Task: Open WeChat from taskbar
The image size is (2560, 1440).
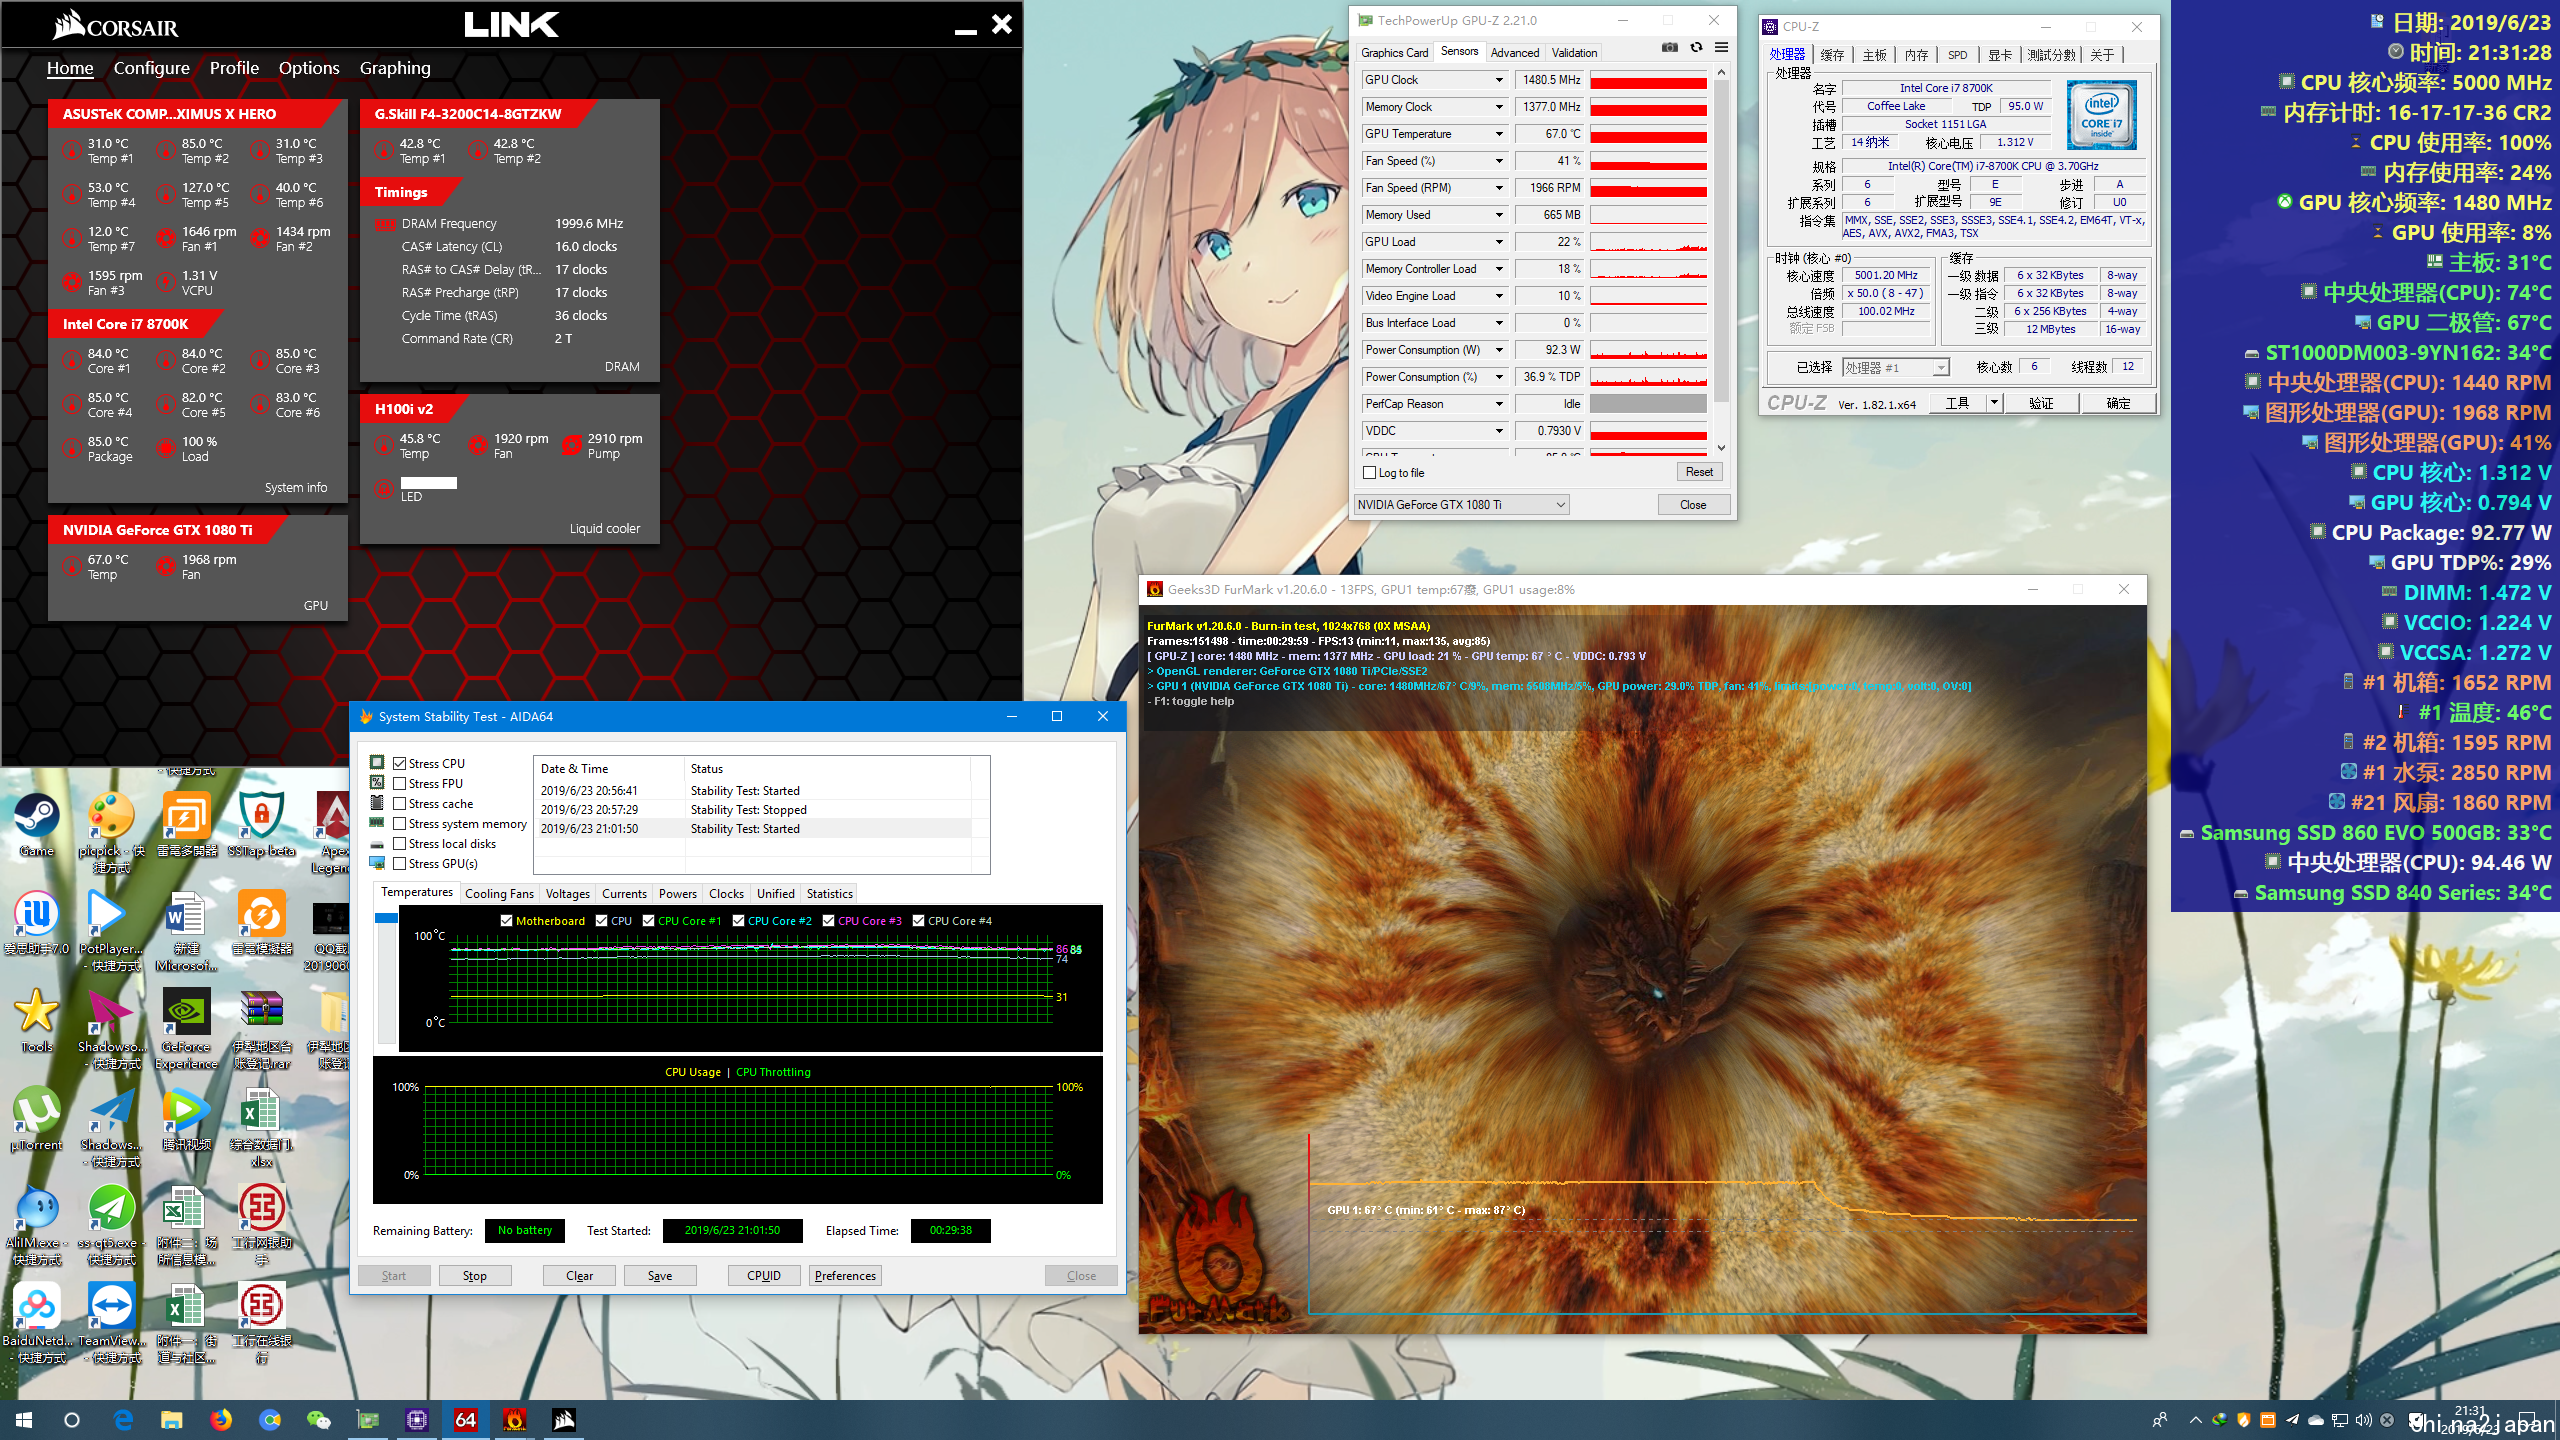Action: (x=319, y=1419)
